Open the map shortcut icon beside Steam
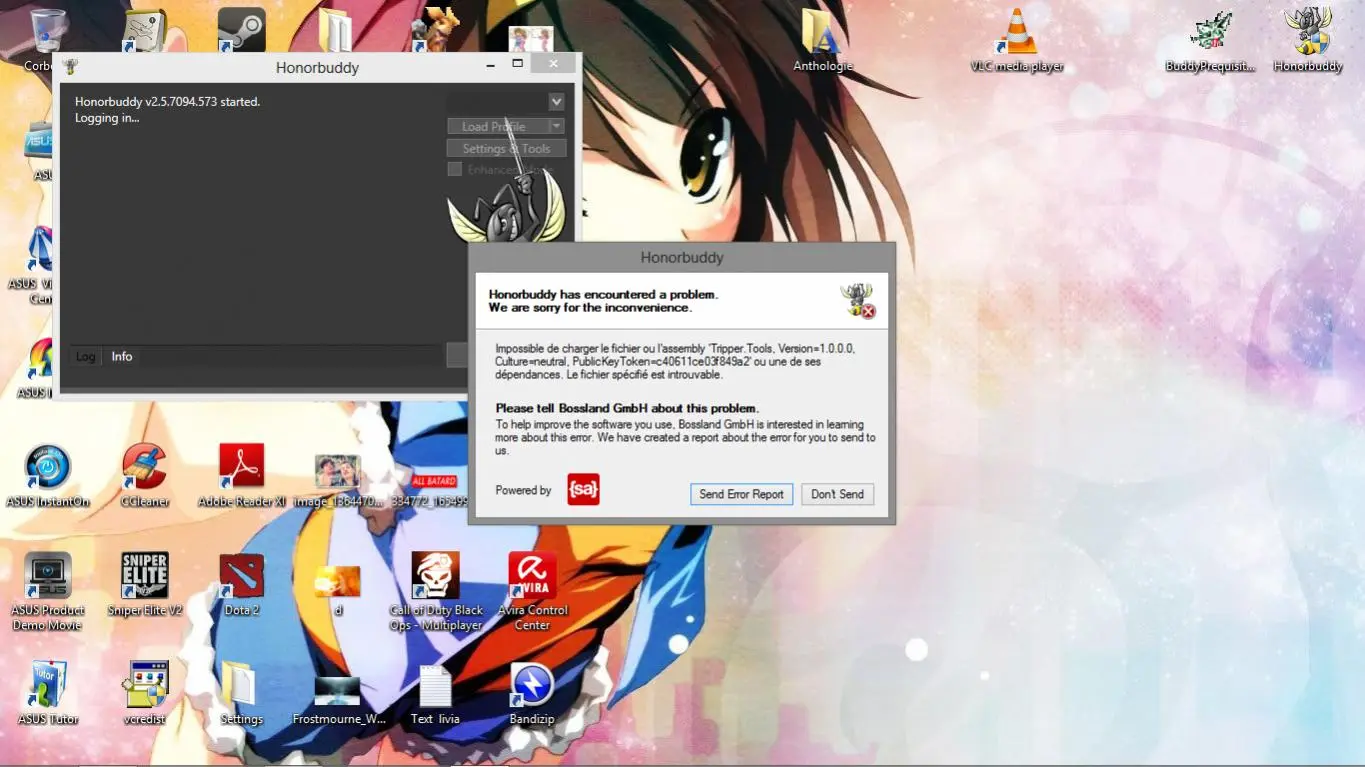 click(144, 30)
